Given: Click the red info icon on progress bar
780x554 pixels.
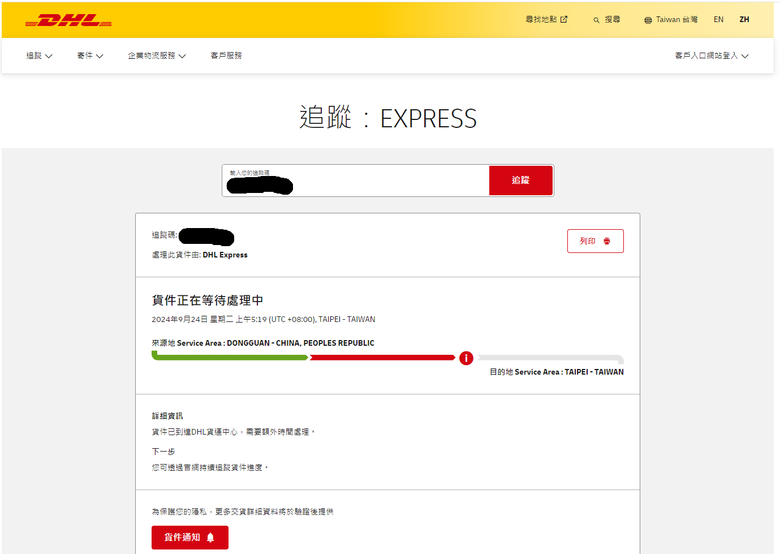Looking at the screenshot, I should pyautogui.click(x=466, y=358).
